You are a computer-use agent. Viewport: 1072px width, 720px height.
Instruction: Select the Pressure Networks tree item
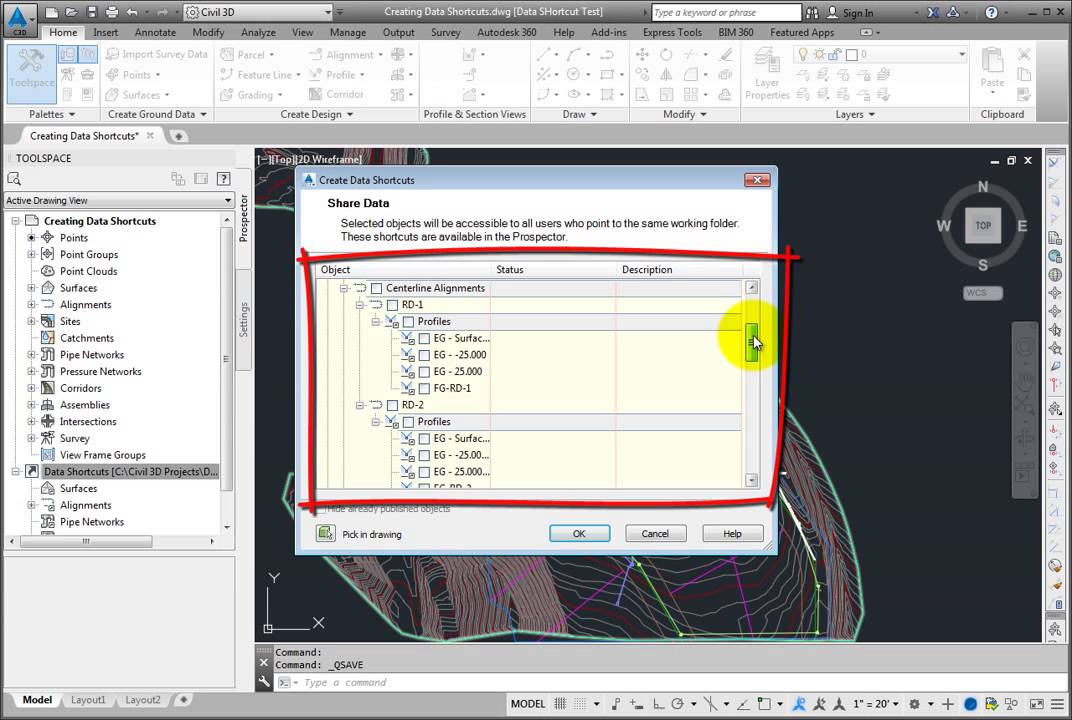pos(100,371)
